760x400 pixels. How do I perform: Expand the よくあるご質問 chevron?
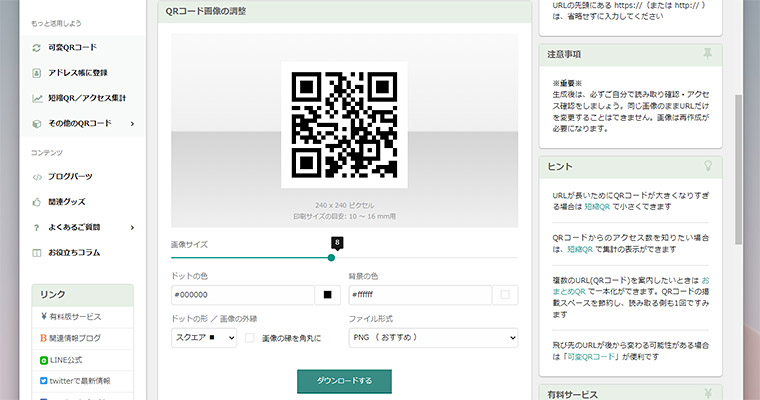(132, 227)
